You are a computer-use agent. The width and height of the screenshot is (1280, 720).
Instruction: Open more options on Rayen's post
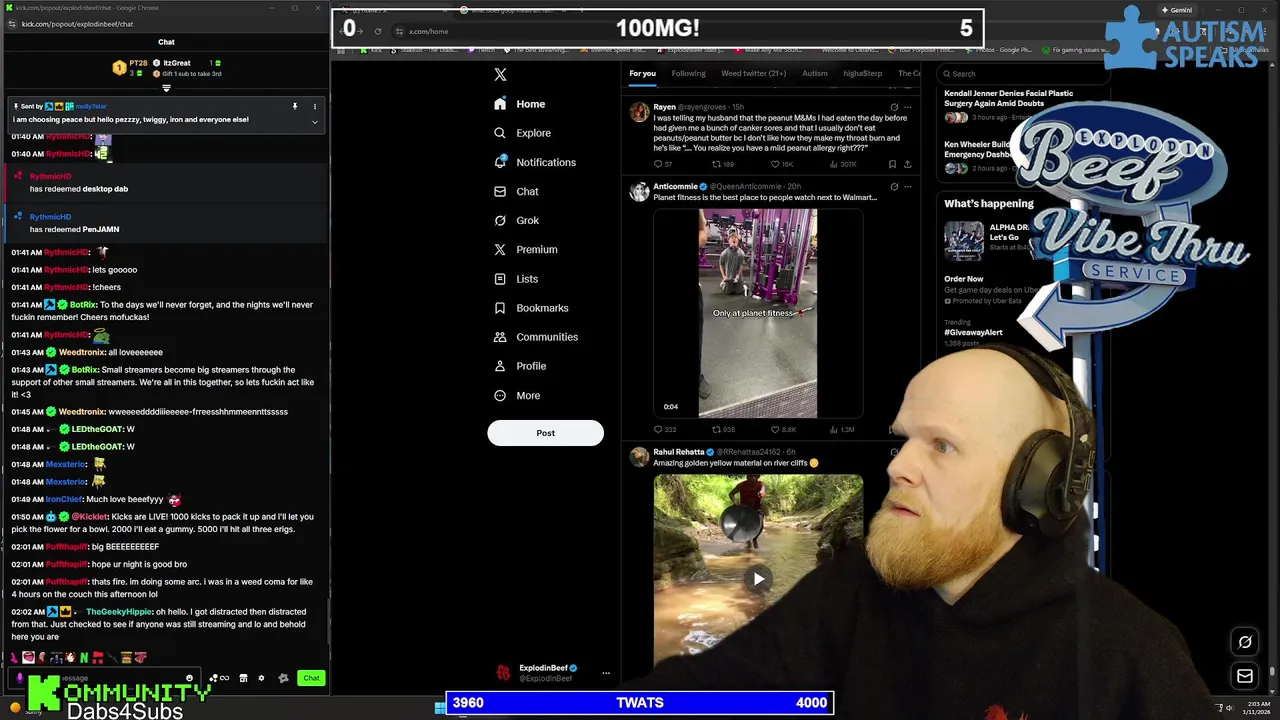[907, 107]
